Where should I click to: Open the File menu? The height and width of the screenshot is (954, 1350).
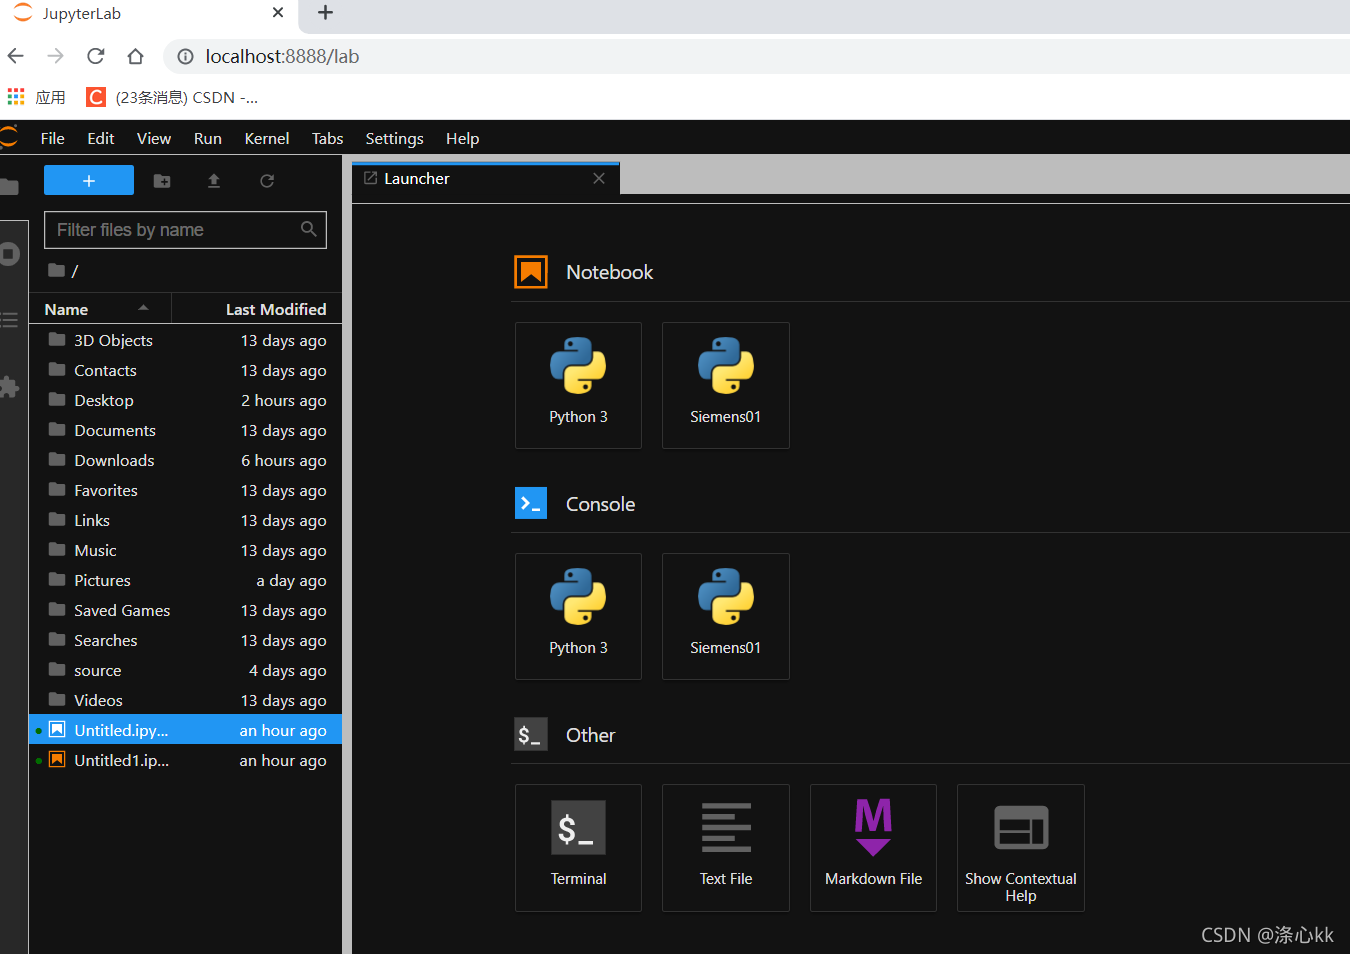53,138
